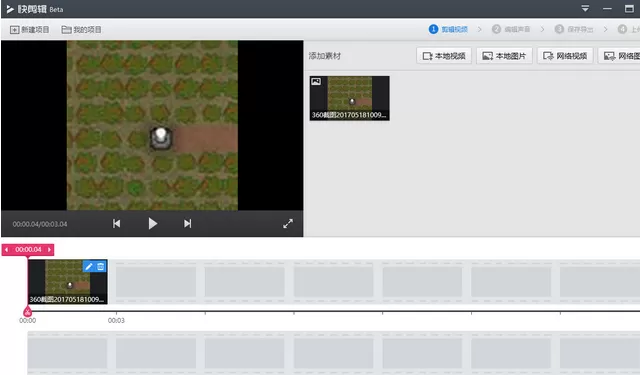The width and height of the screenshot is (640, 375).
Task: Click 新建项目 to create a new project
Action: coord(29,30)
